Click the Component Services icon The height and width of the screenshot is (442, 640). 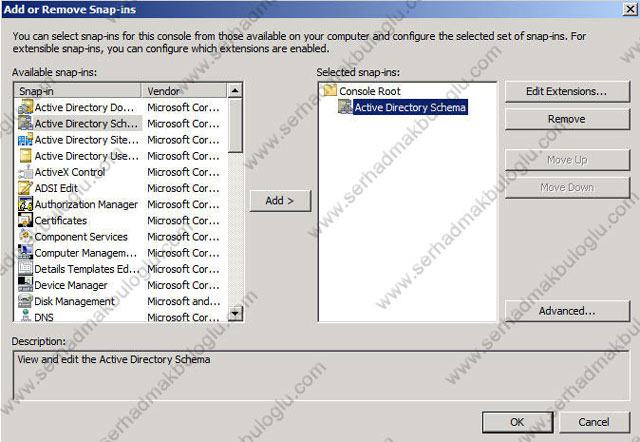pos(25,237)
